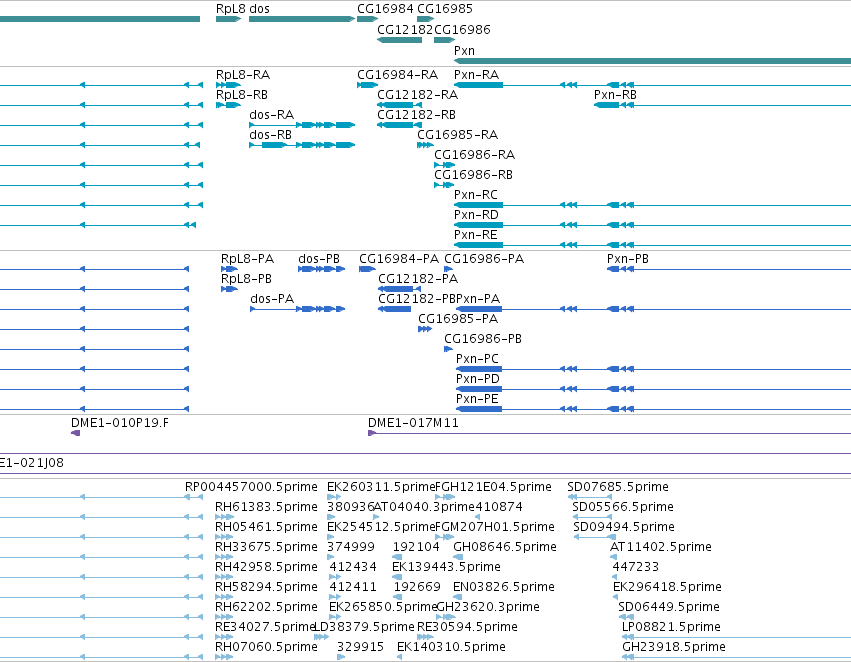Select transcript CG16986-RA
This screenshot has width=851, height=662.
click(474, 155)
